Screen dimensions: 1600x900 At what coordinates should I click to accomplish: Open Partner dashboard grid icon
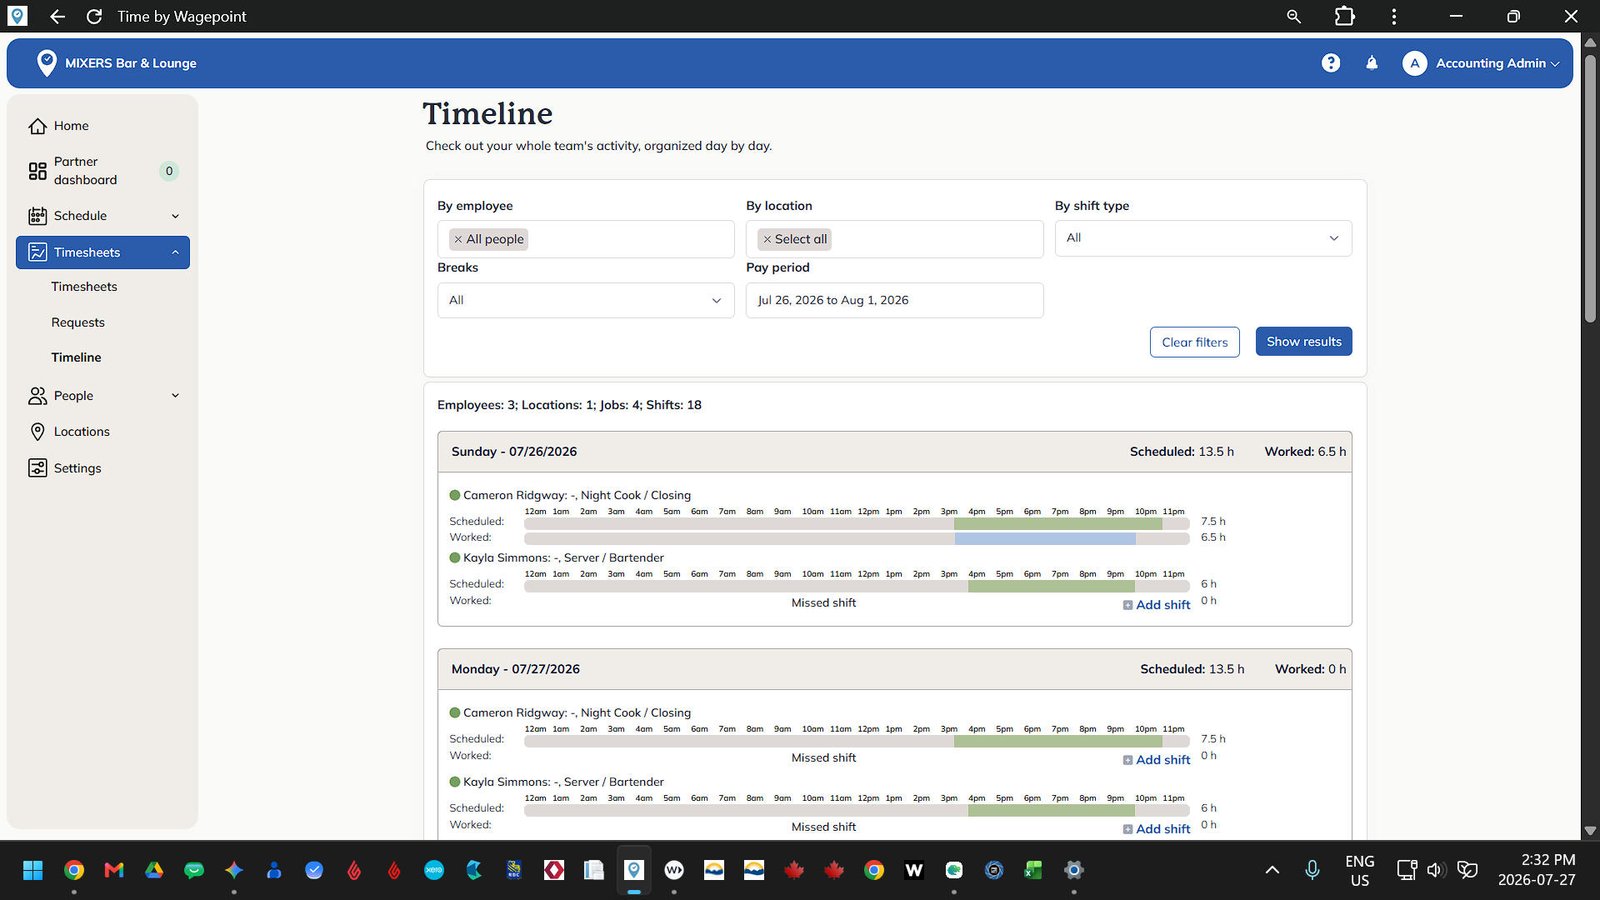[38, 171]
